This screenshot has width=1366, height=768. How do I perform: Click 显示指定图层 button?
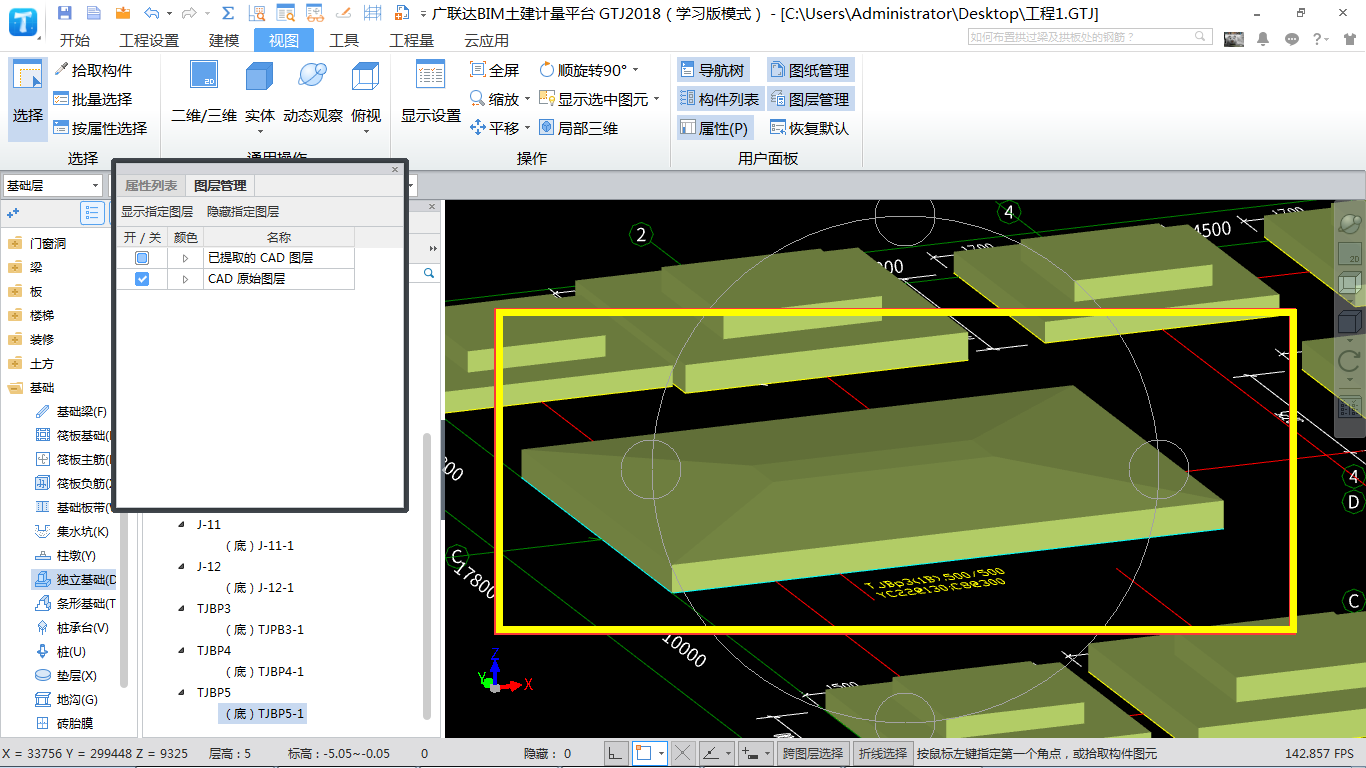click(x=157, y=212)
